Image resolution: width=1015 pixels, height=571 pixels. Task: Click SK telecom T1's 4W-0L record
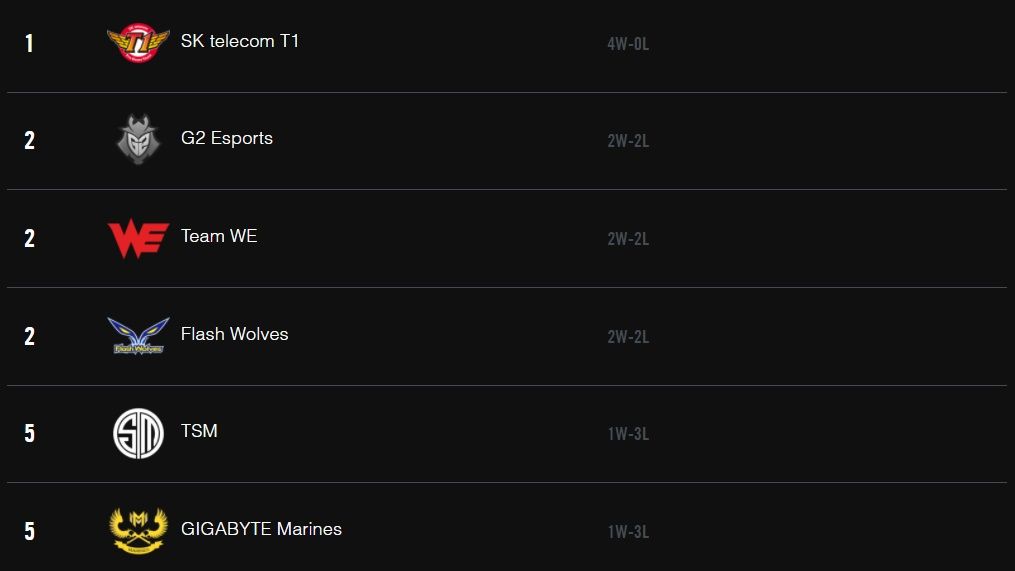628,44
